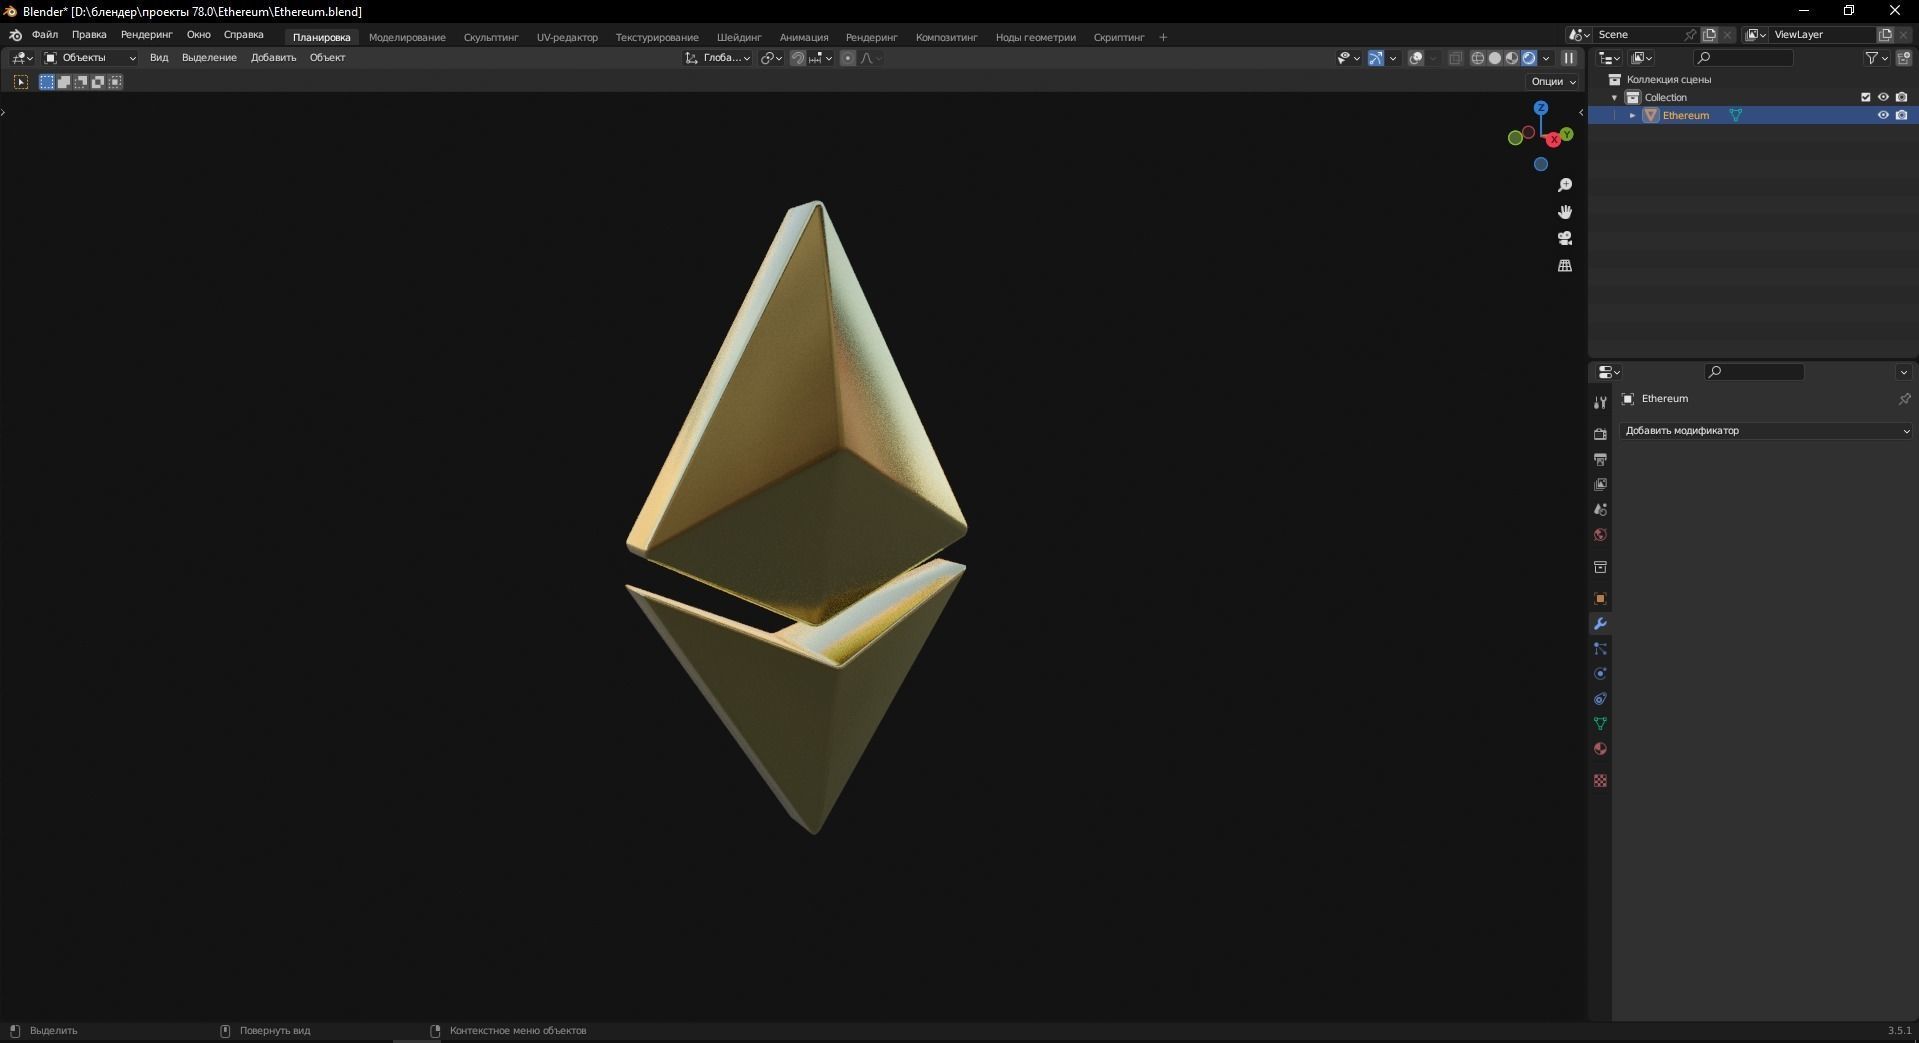This screenshot has width=1919, height=1043.
Task: Open the Scene properties tab
Action: click(1600, 509)
